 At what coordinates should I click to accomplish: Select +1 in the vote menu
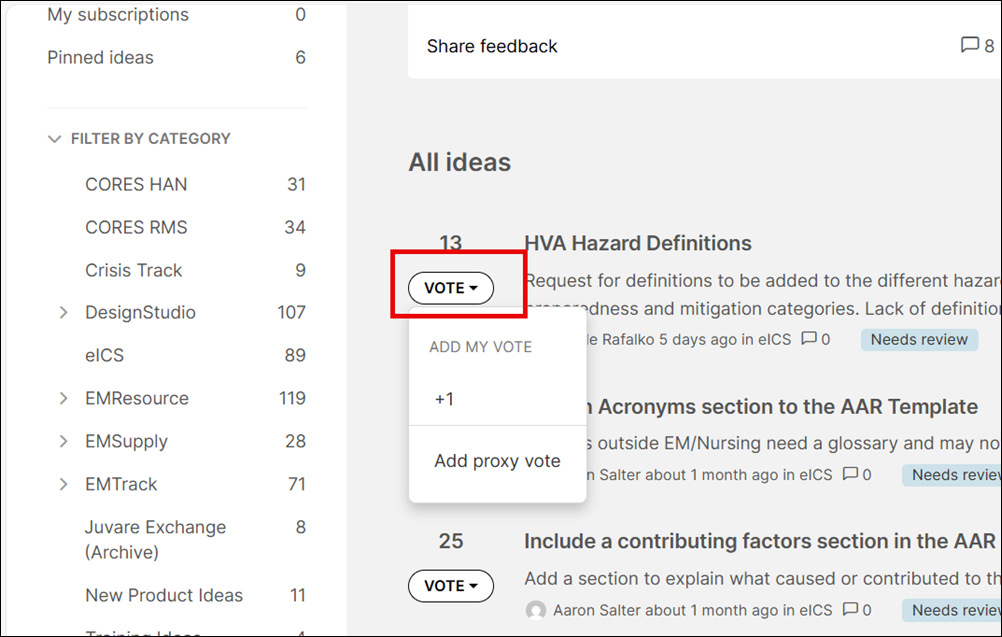click(445, 399)
